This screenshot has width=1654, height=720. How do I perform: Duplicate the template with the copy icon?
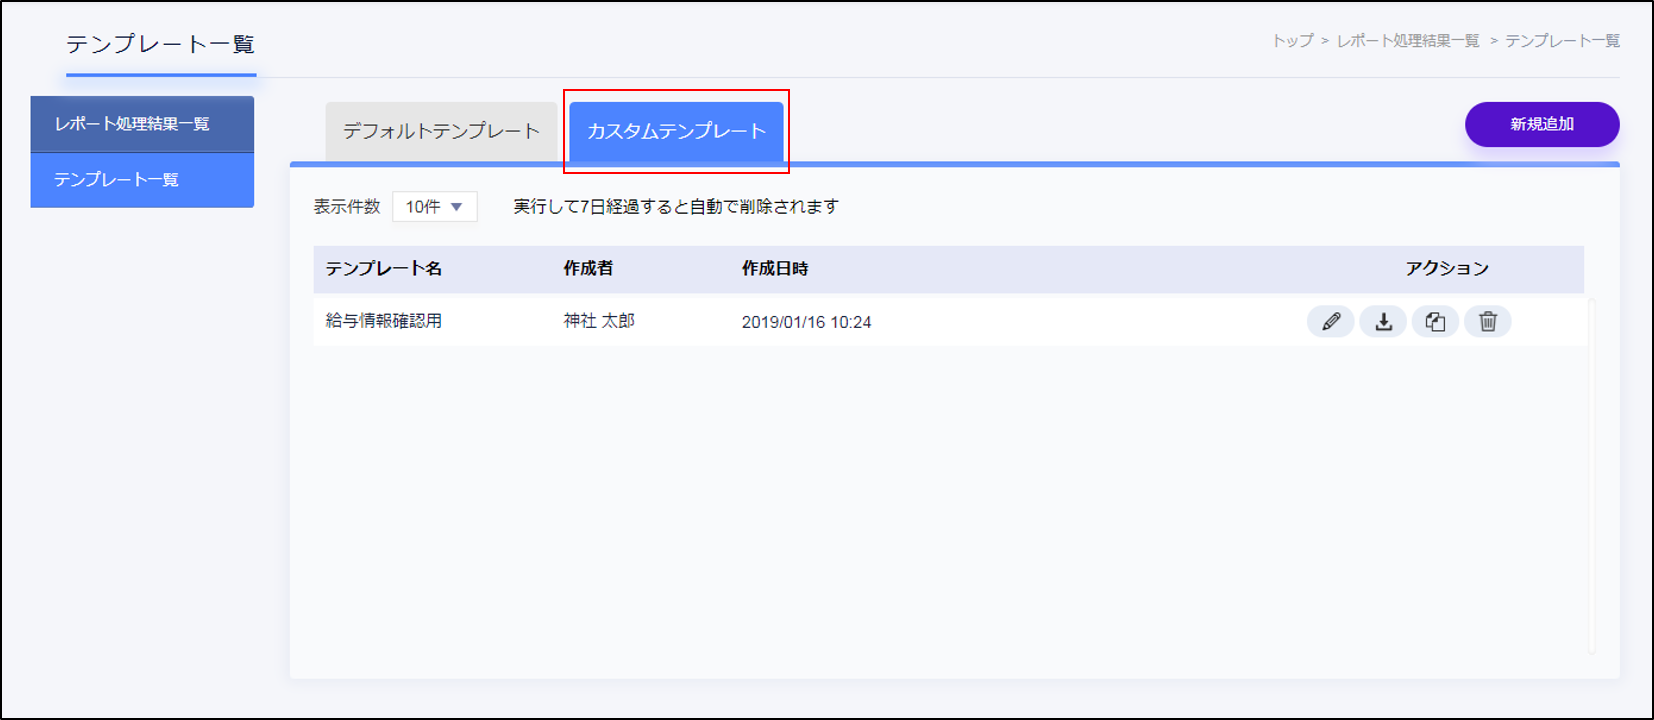point(1435,322)
